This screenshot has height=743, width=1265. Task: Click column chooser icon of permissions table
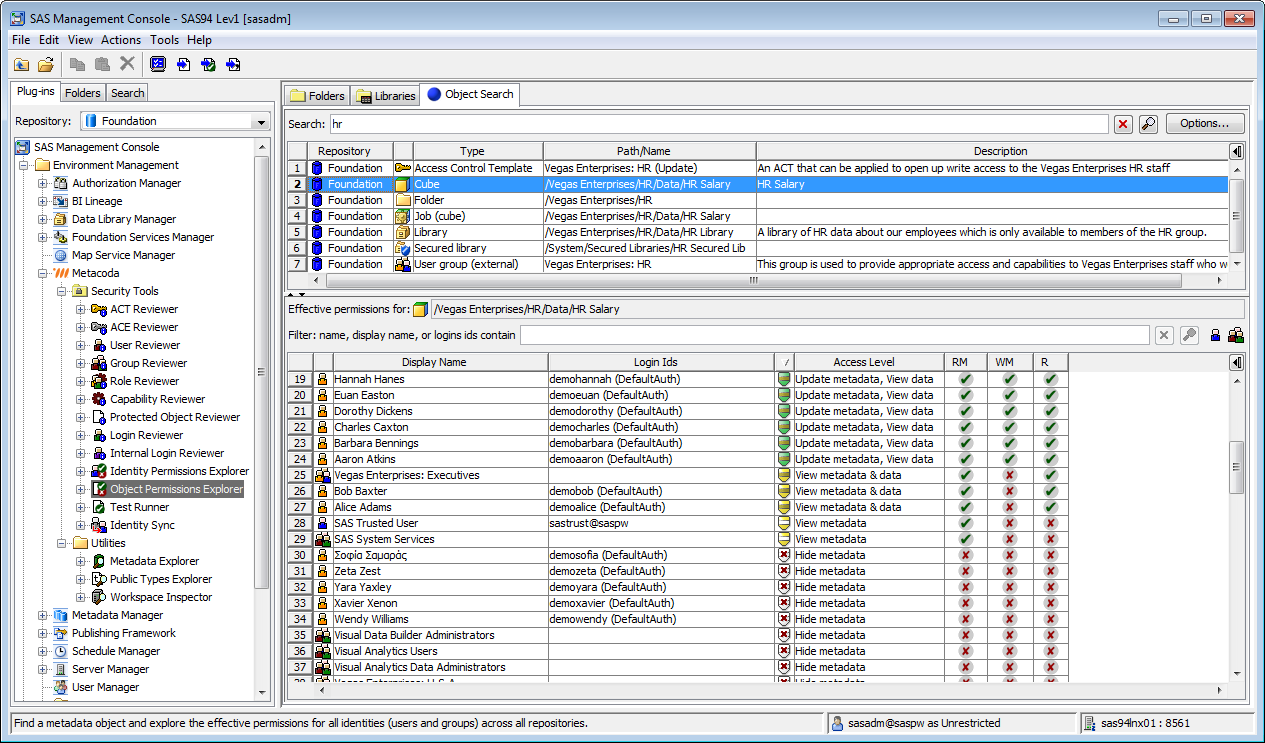coord(1237,362)
